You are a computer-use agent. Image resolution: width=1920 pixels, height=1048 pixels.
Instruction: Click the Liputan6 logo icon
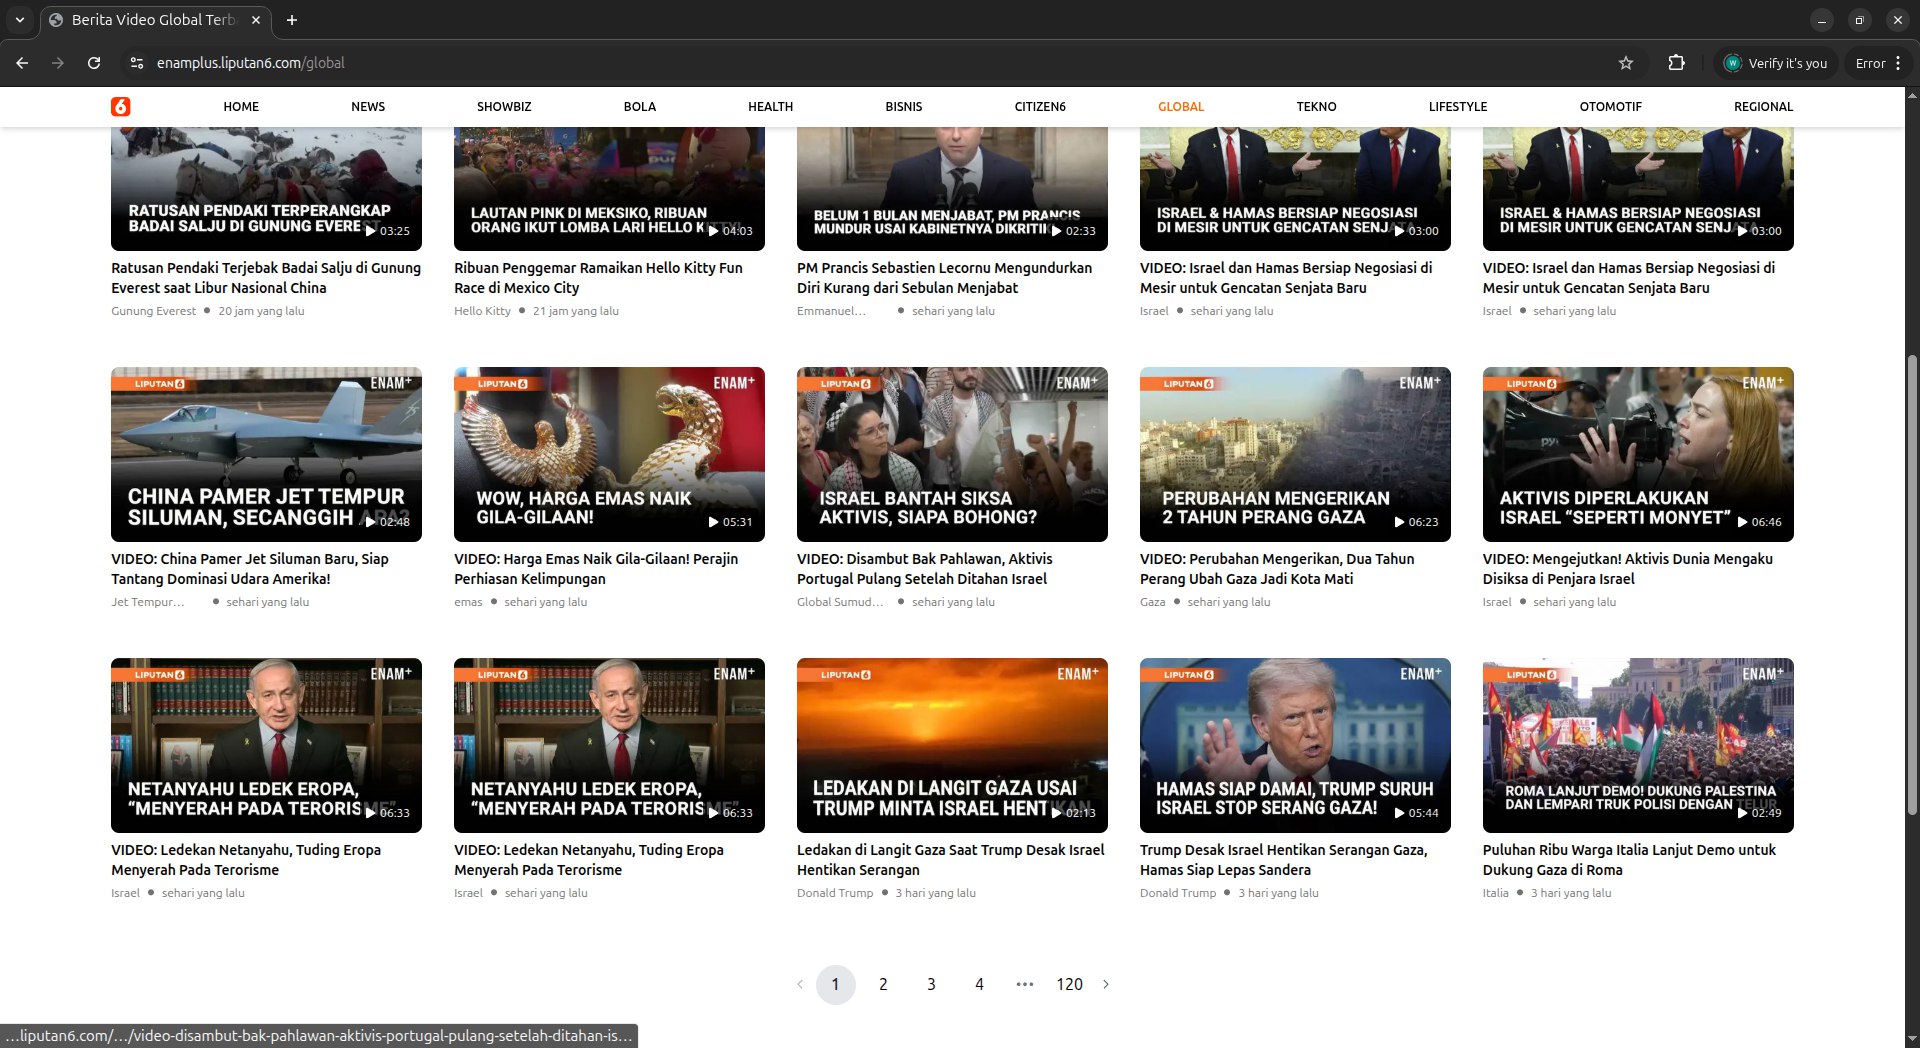click(x=121, y=106)
